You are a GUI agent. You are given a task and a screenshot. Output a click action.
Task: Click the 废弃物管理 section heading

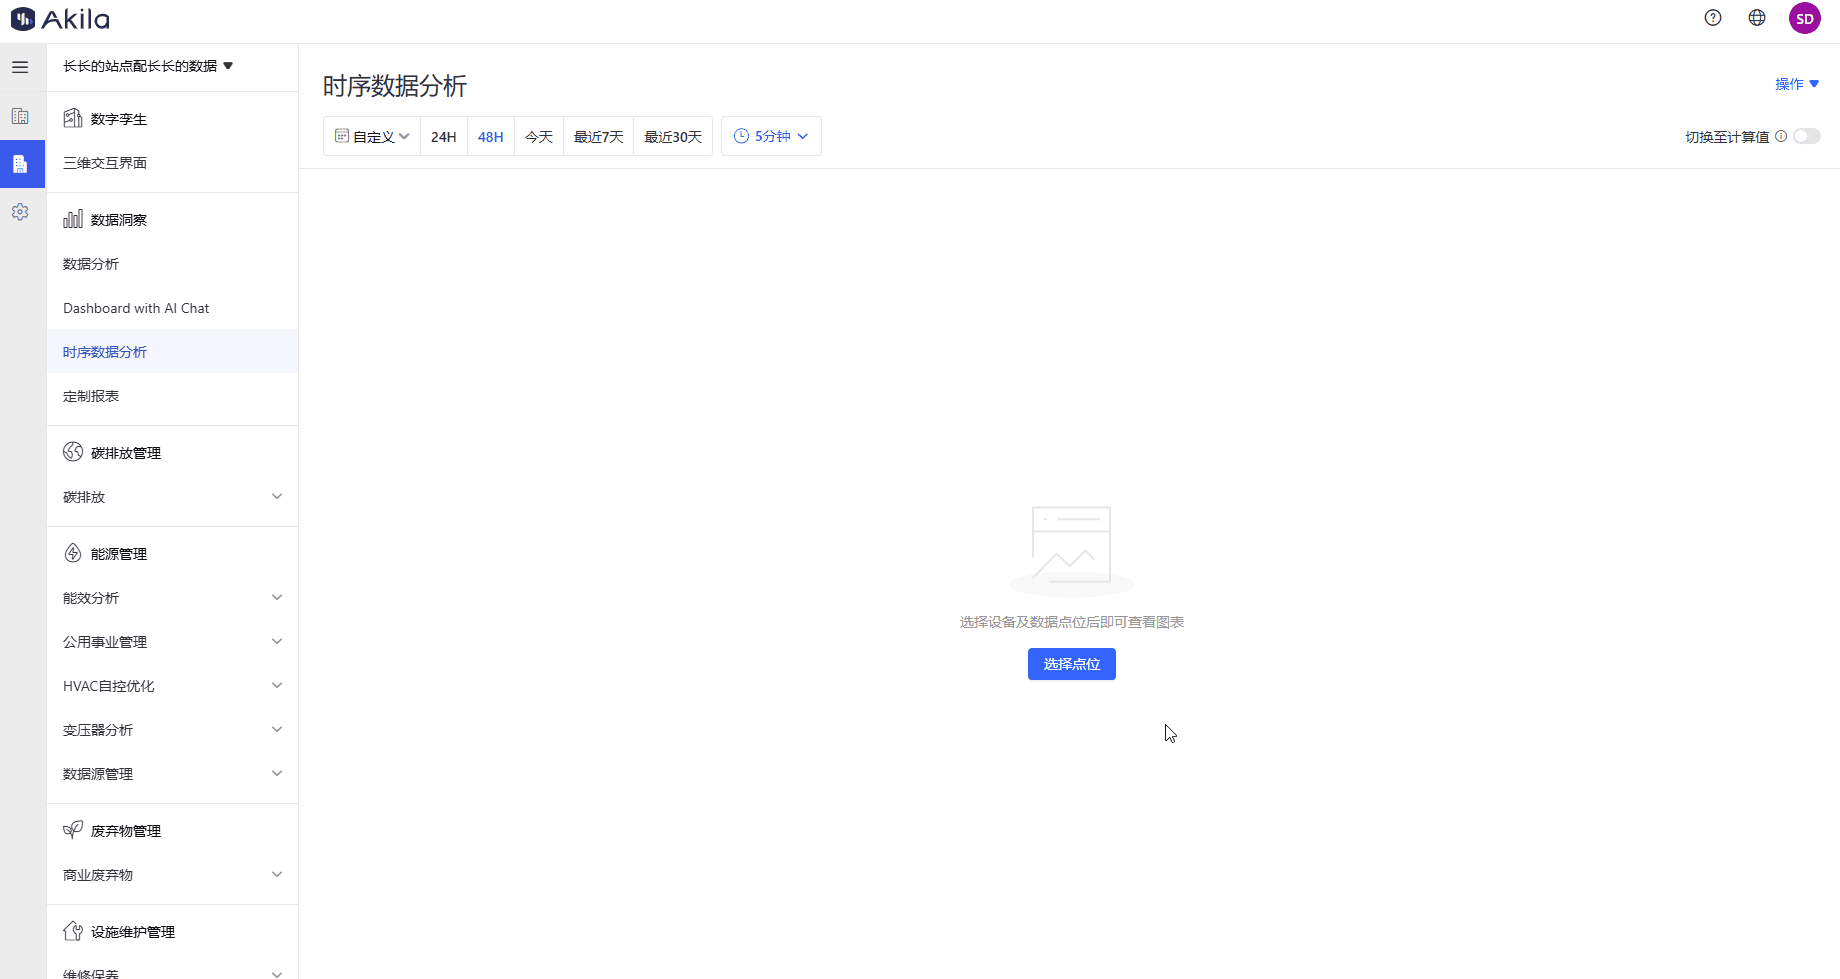126,831
